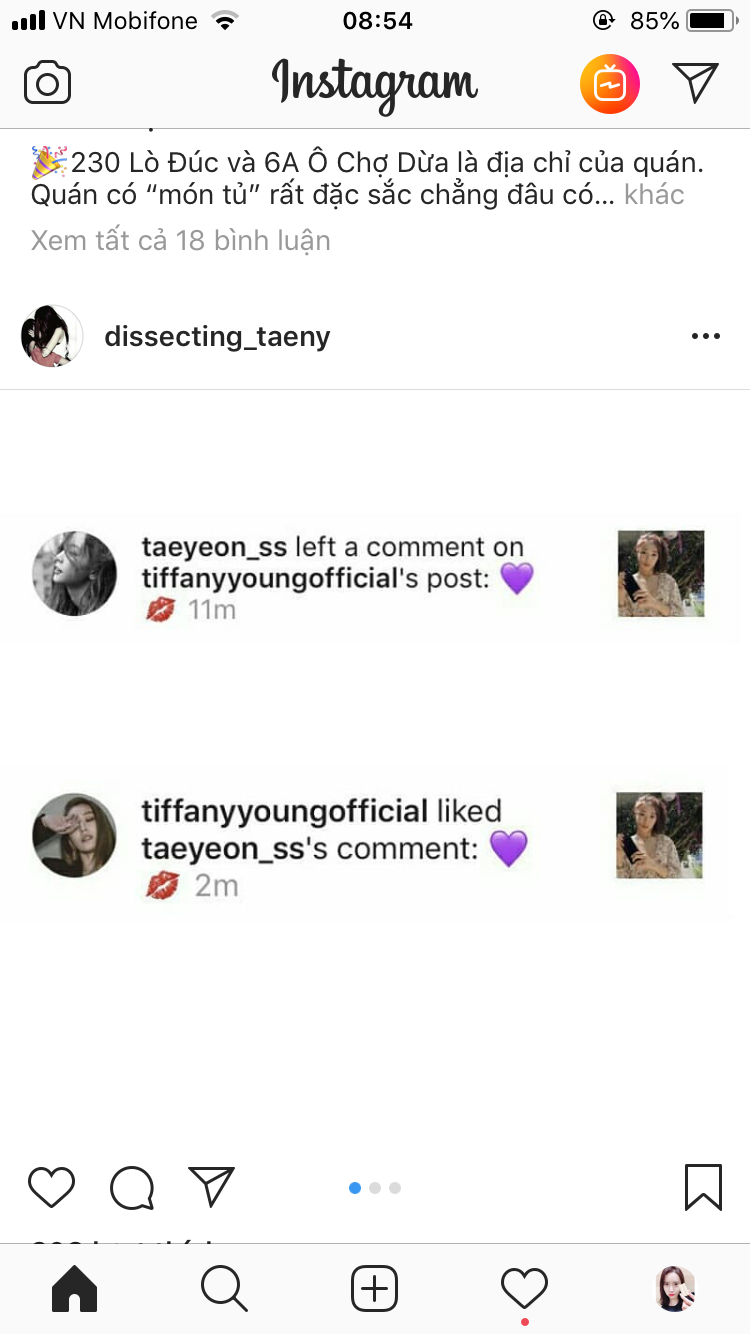Open dissecting_taeny profile username
This screenshot has width=750, height=1334.
click(217, 337)
